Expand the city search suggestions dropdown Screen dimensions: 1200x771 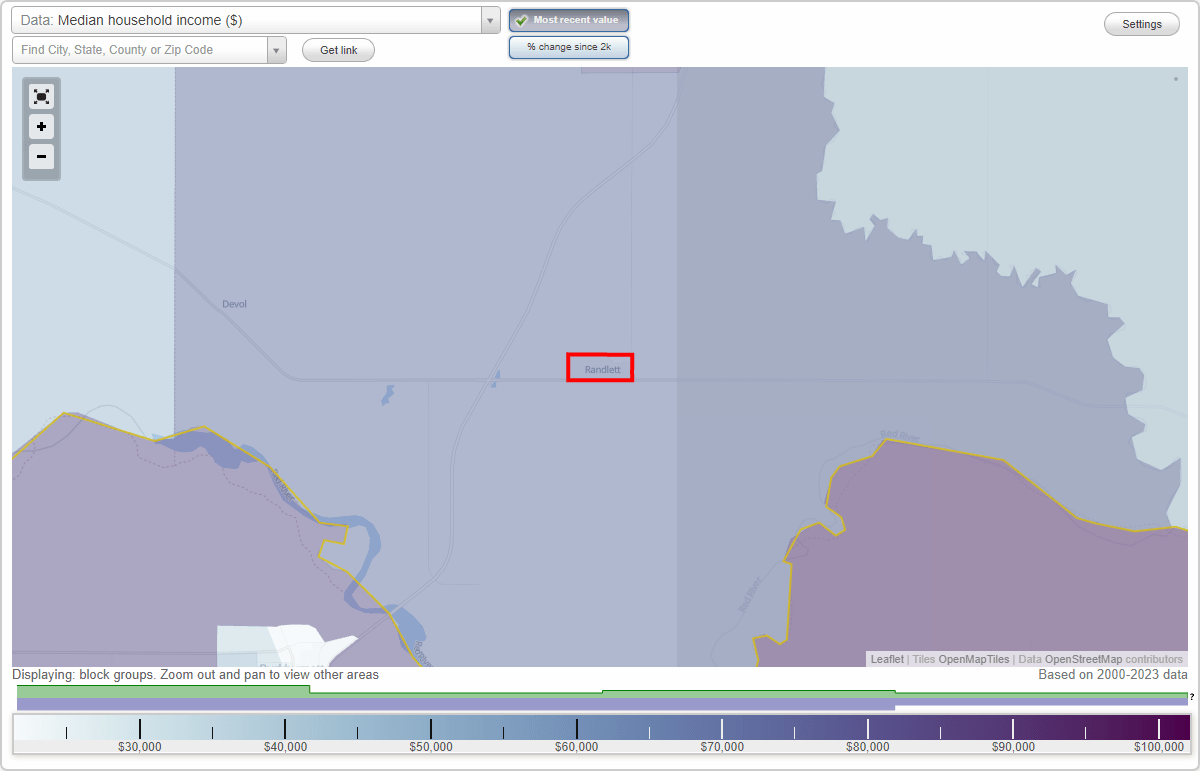click(x=277, y=49)
